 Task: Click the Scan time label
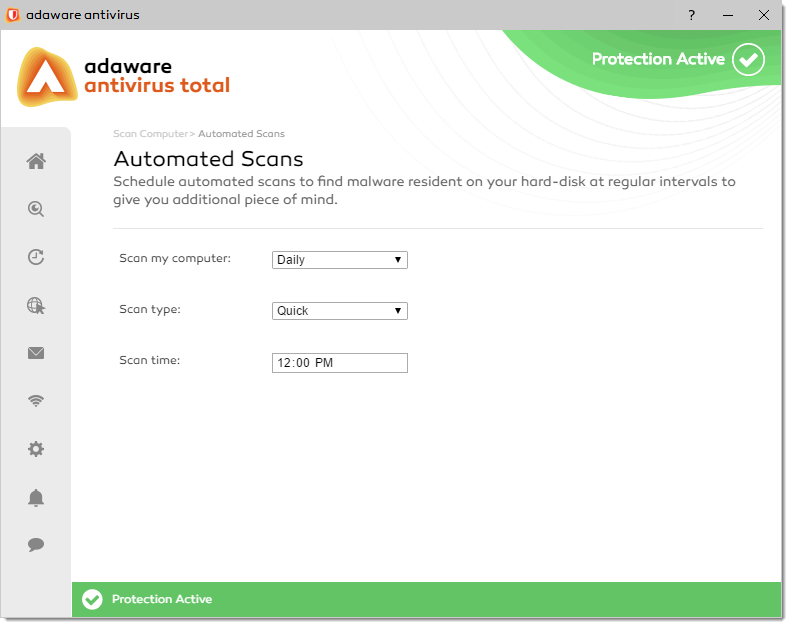click(150, 360)
